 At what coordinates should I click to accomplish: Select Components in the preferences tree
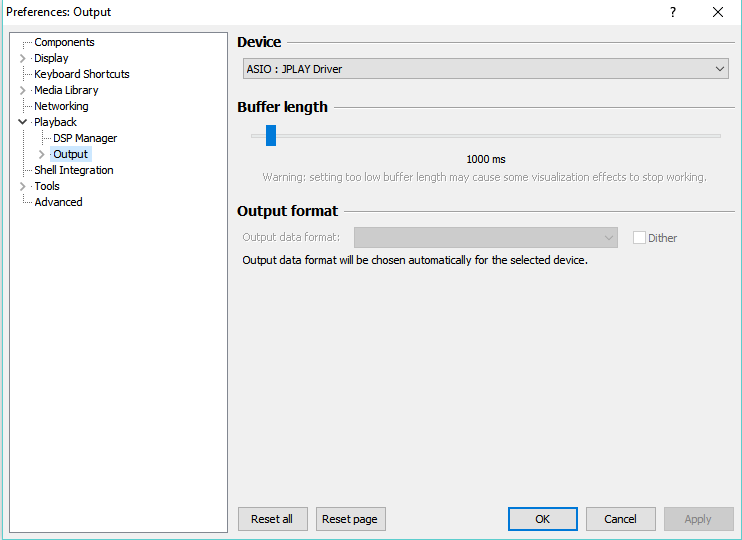pos(64,42)
